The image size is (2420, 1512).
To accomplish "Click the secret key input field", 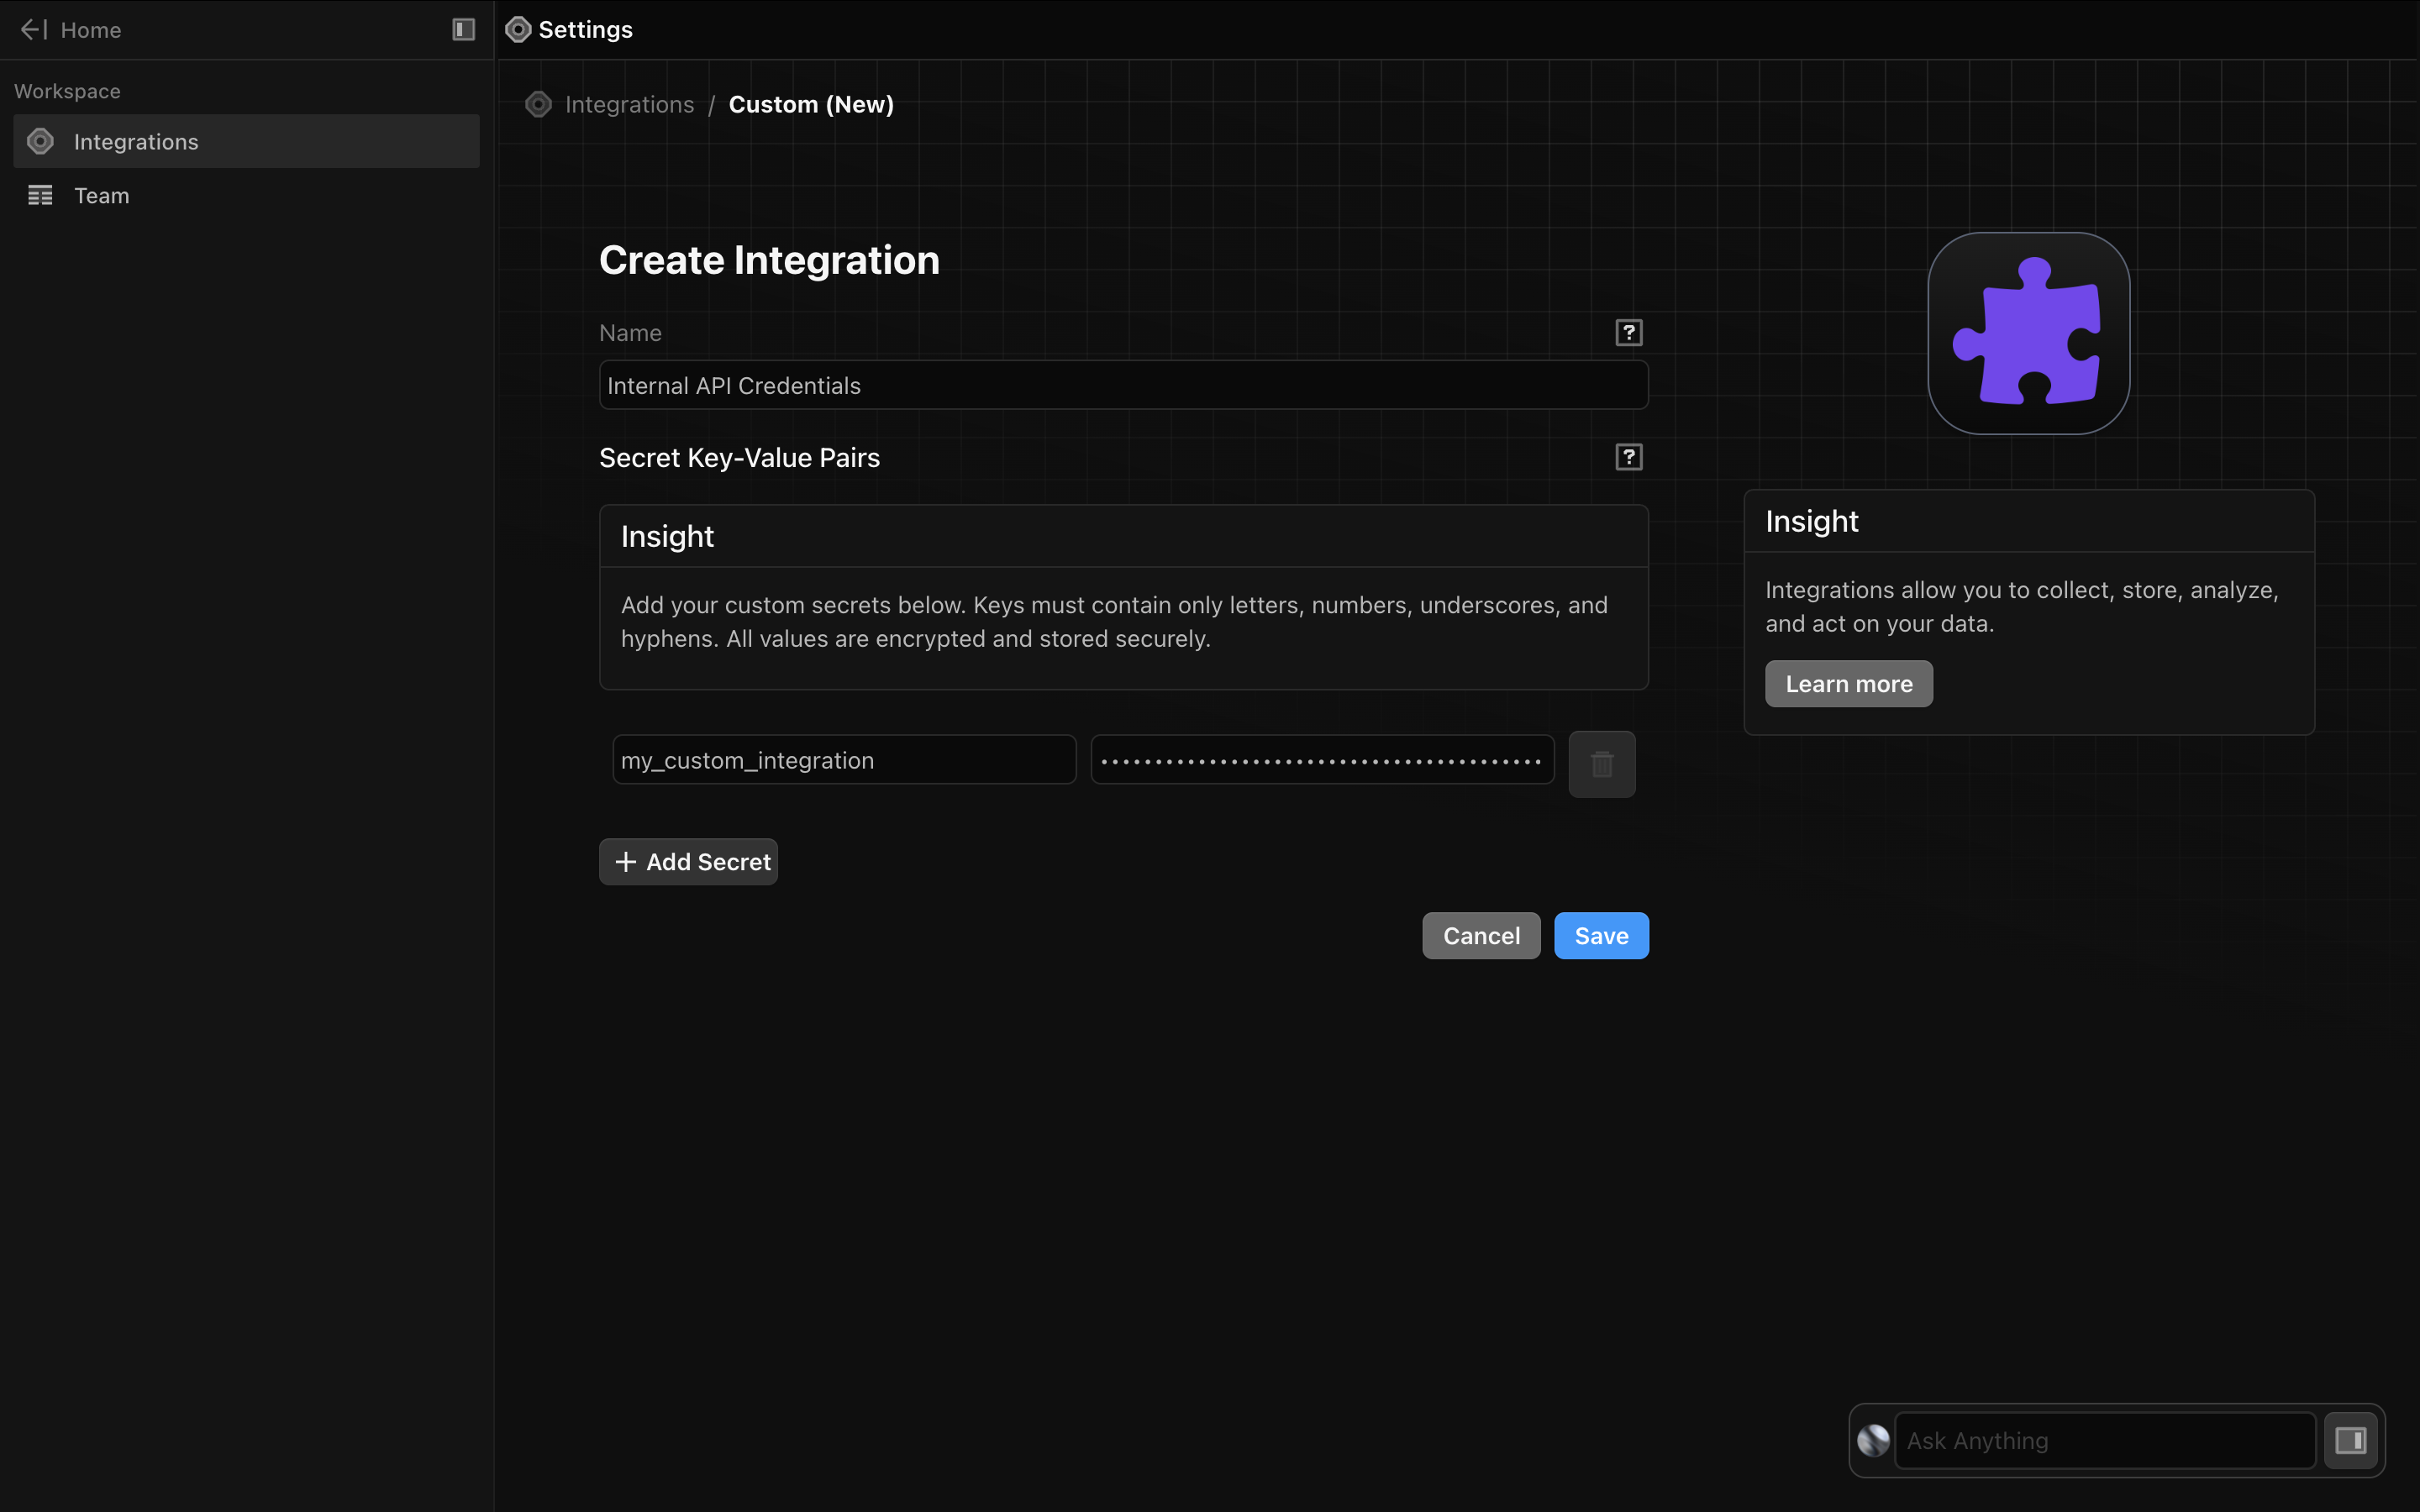I will pos(843,760).
